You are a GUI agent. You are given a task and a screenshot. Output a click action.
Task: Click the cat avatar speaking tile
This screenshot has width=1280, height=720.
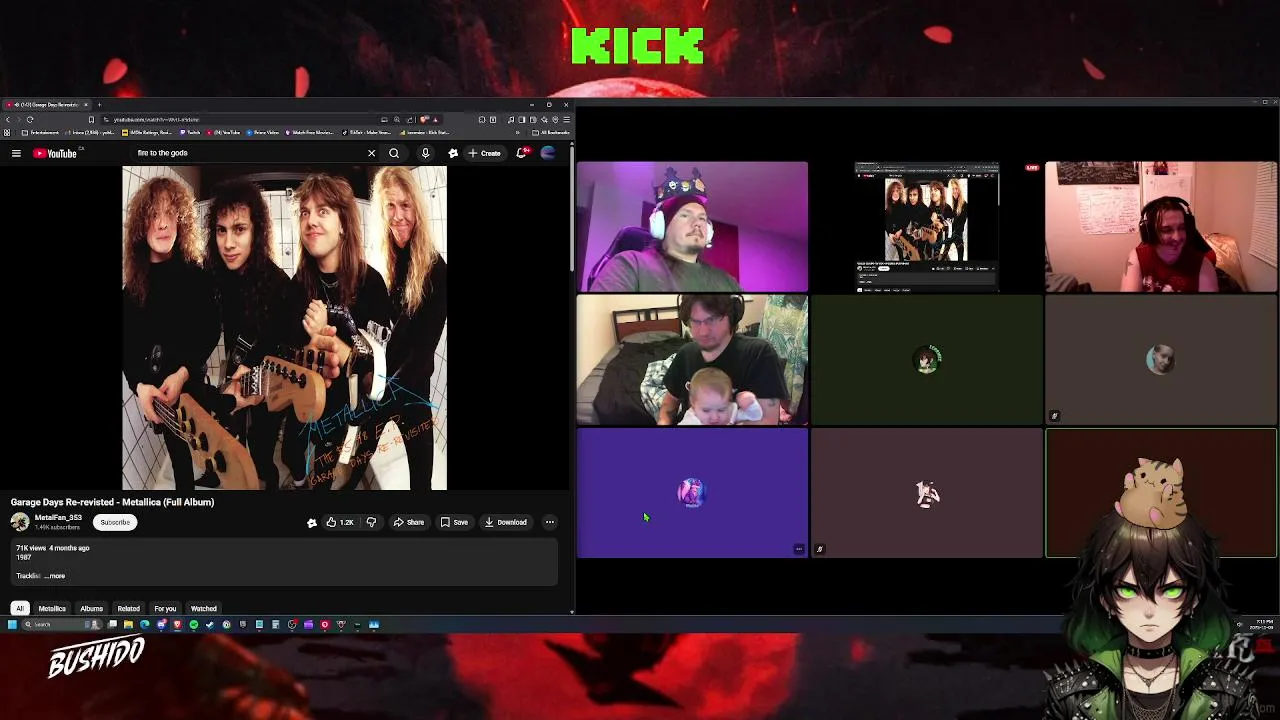(1161, 493)
